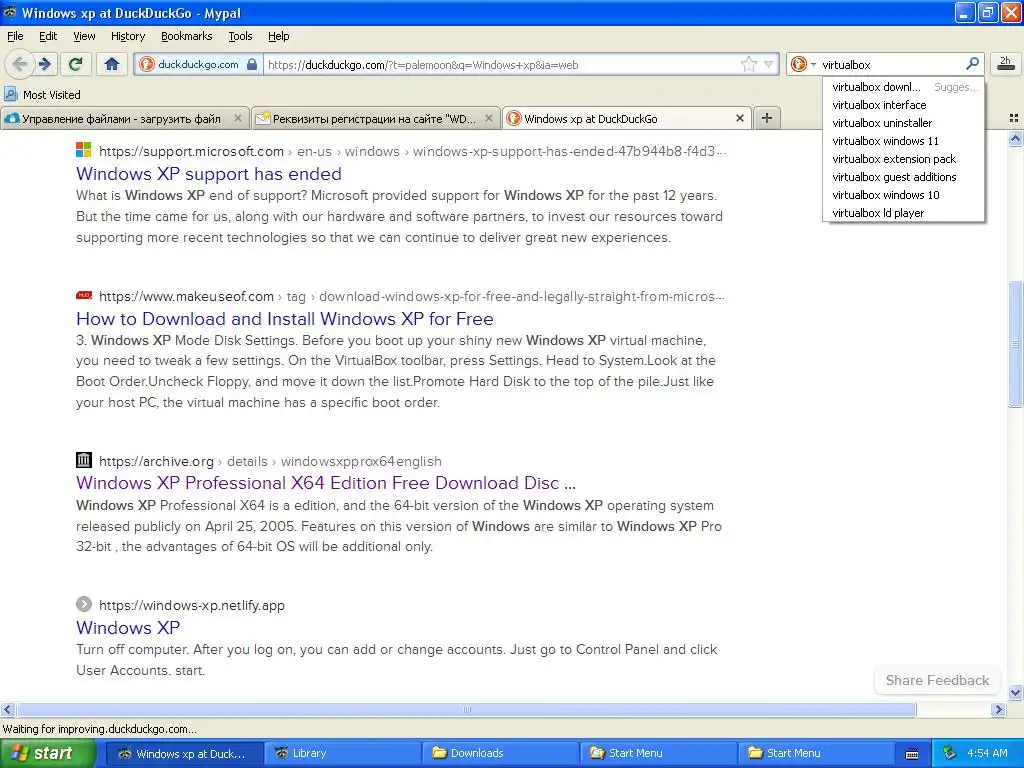Click the horizontal scrollbar thumb
The height and width of the screenshot is (768, 1024).
tap(466, 709)
